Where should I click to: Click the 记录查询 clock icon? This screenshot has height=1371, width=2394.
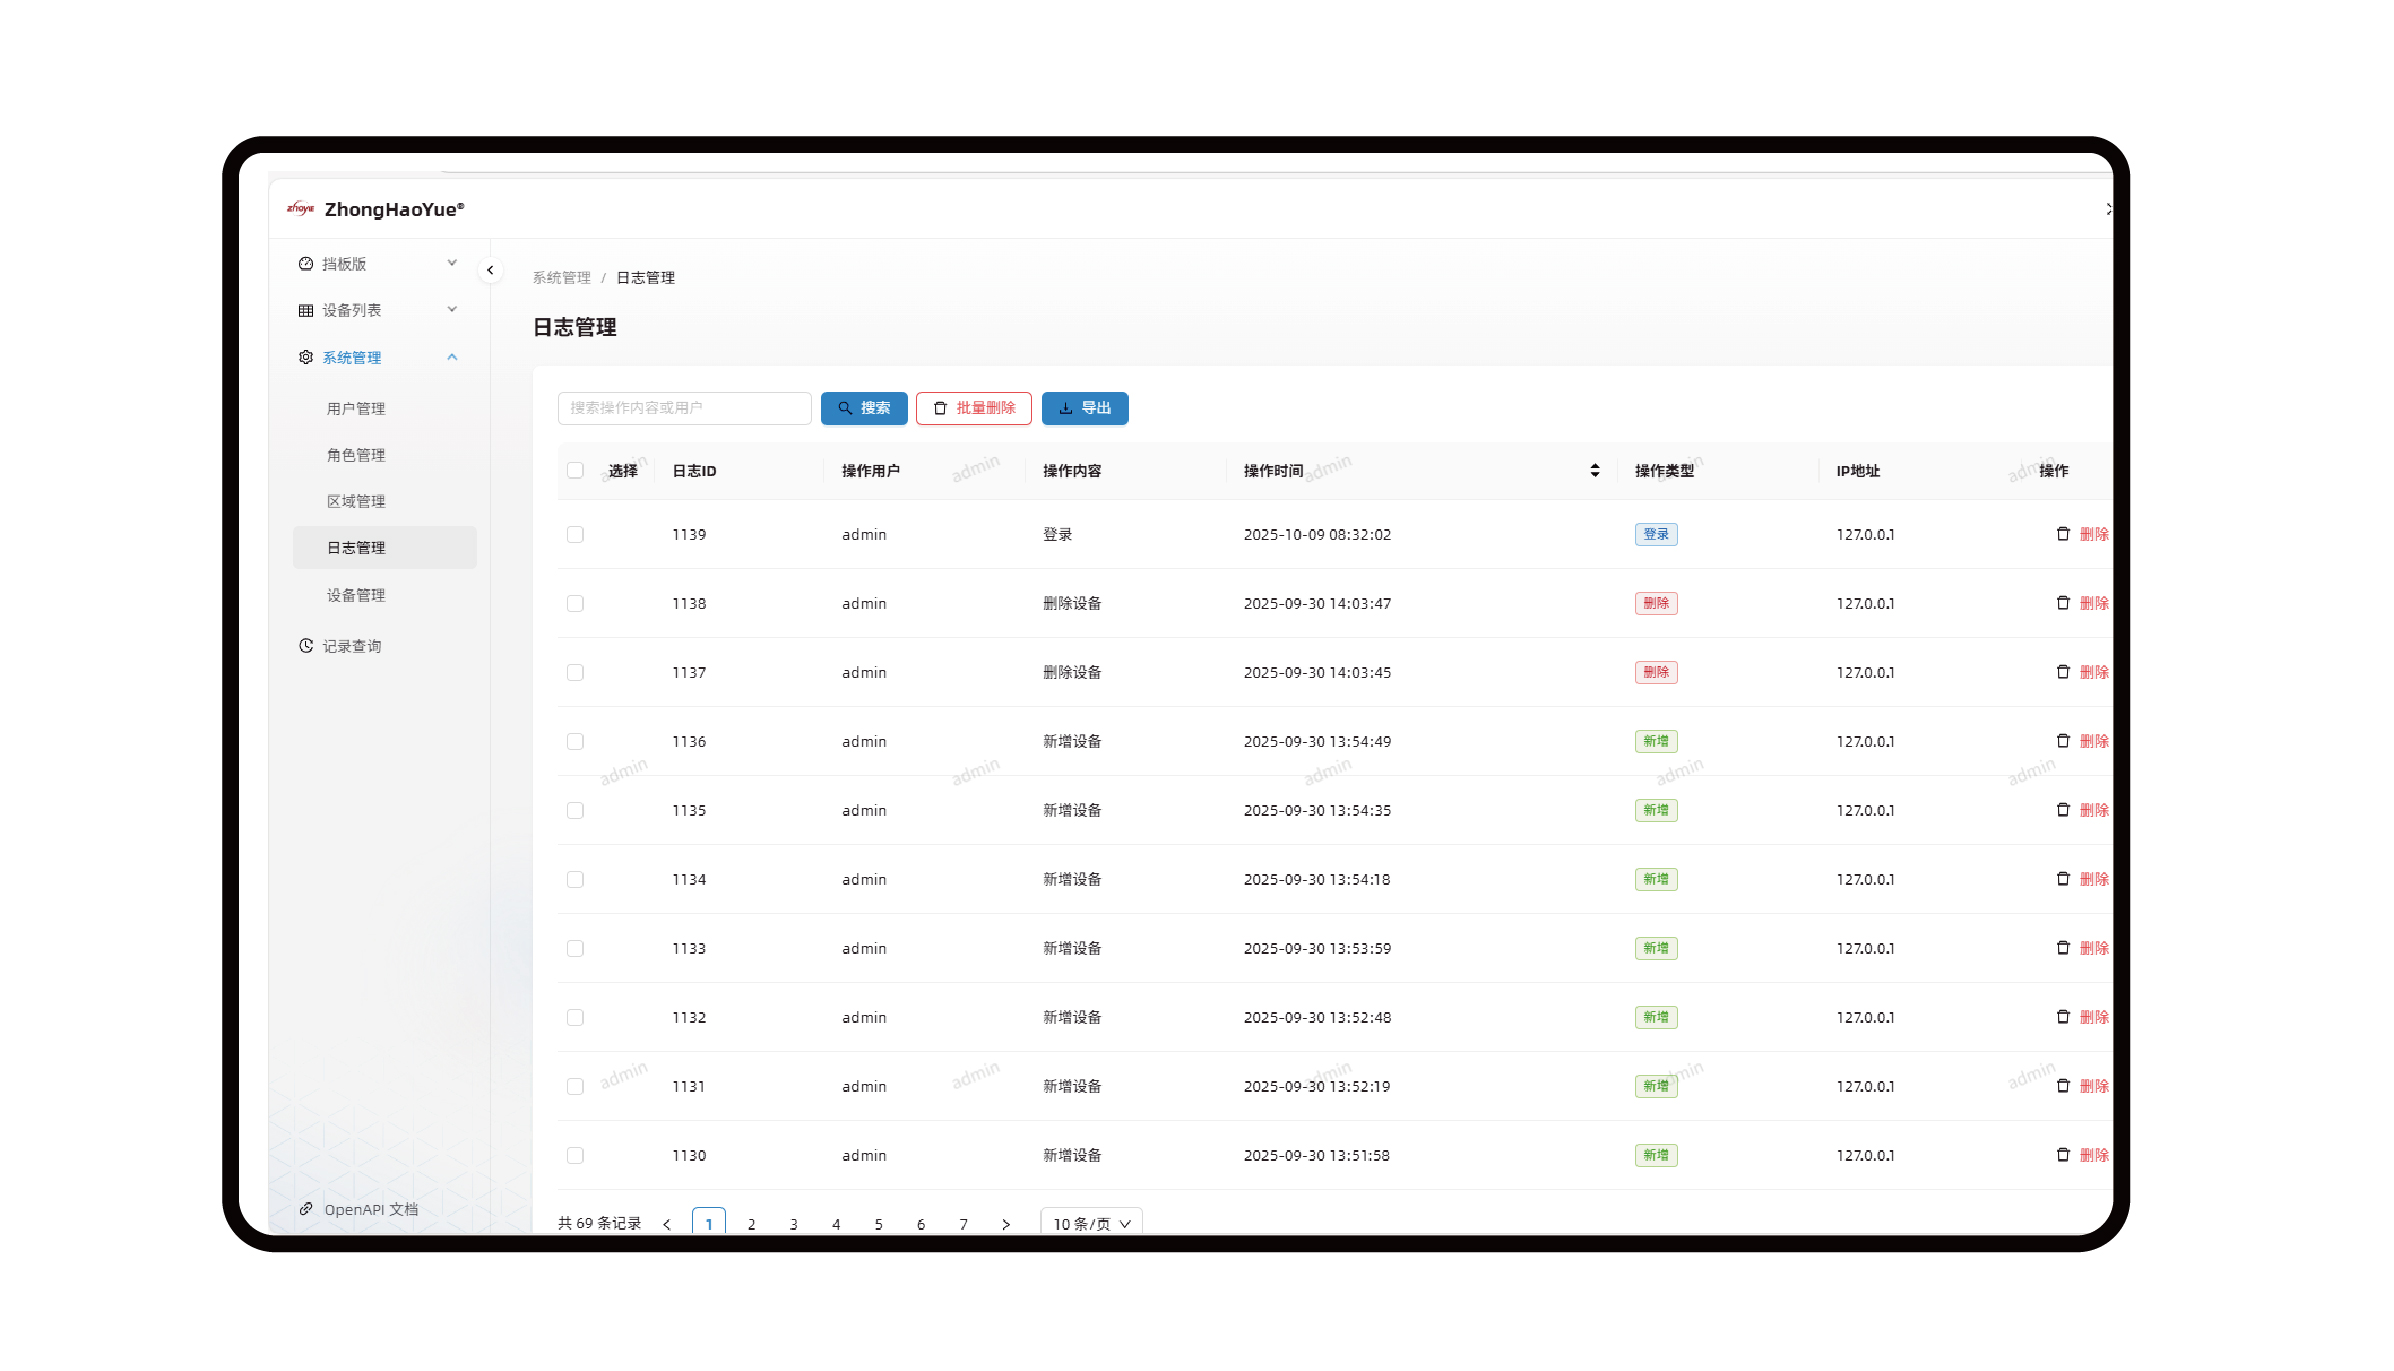pos(306,646)
